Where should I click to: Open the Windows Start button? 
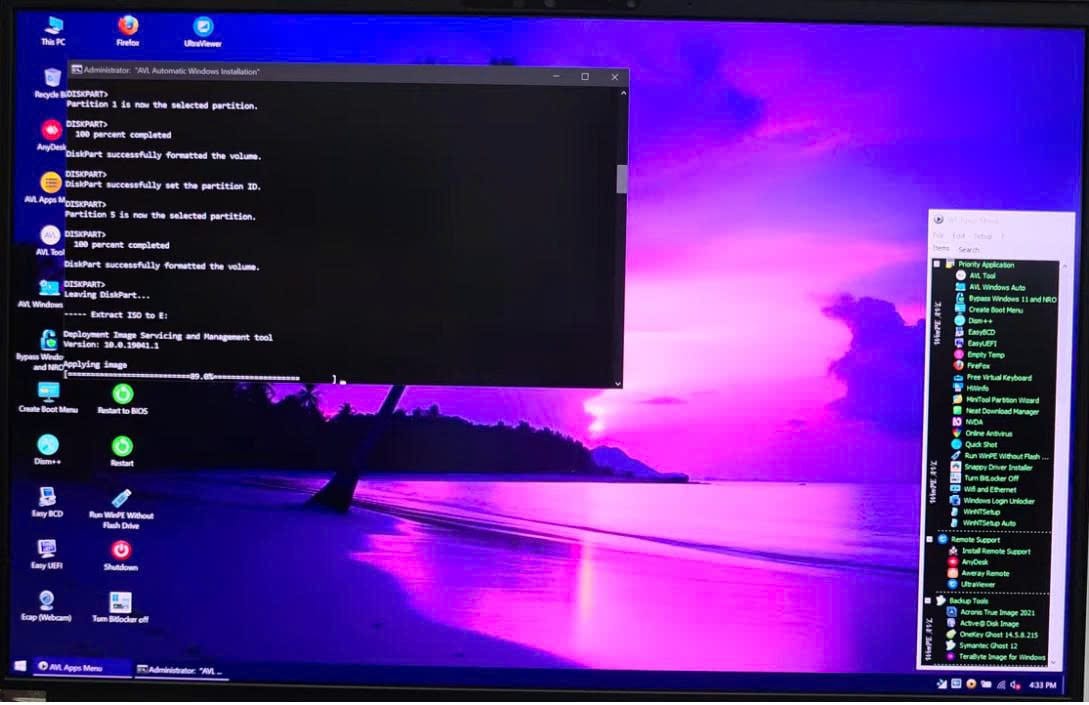(x=20, y=666)
